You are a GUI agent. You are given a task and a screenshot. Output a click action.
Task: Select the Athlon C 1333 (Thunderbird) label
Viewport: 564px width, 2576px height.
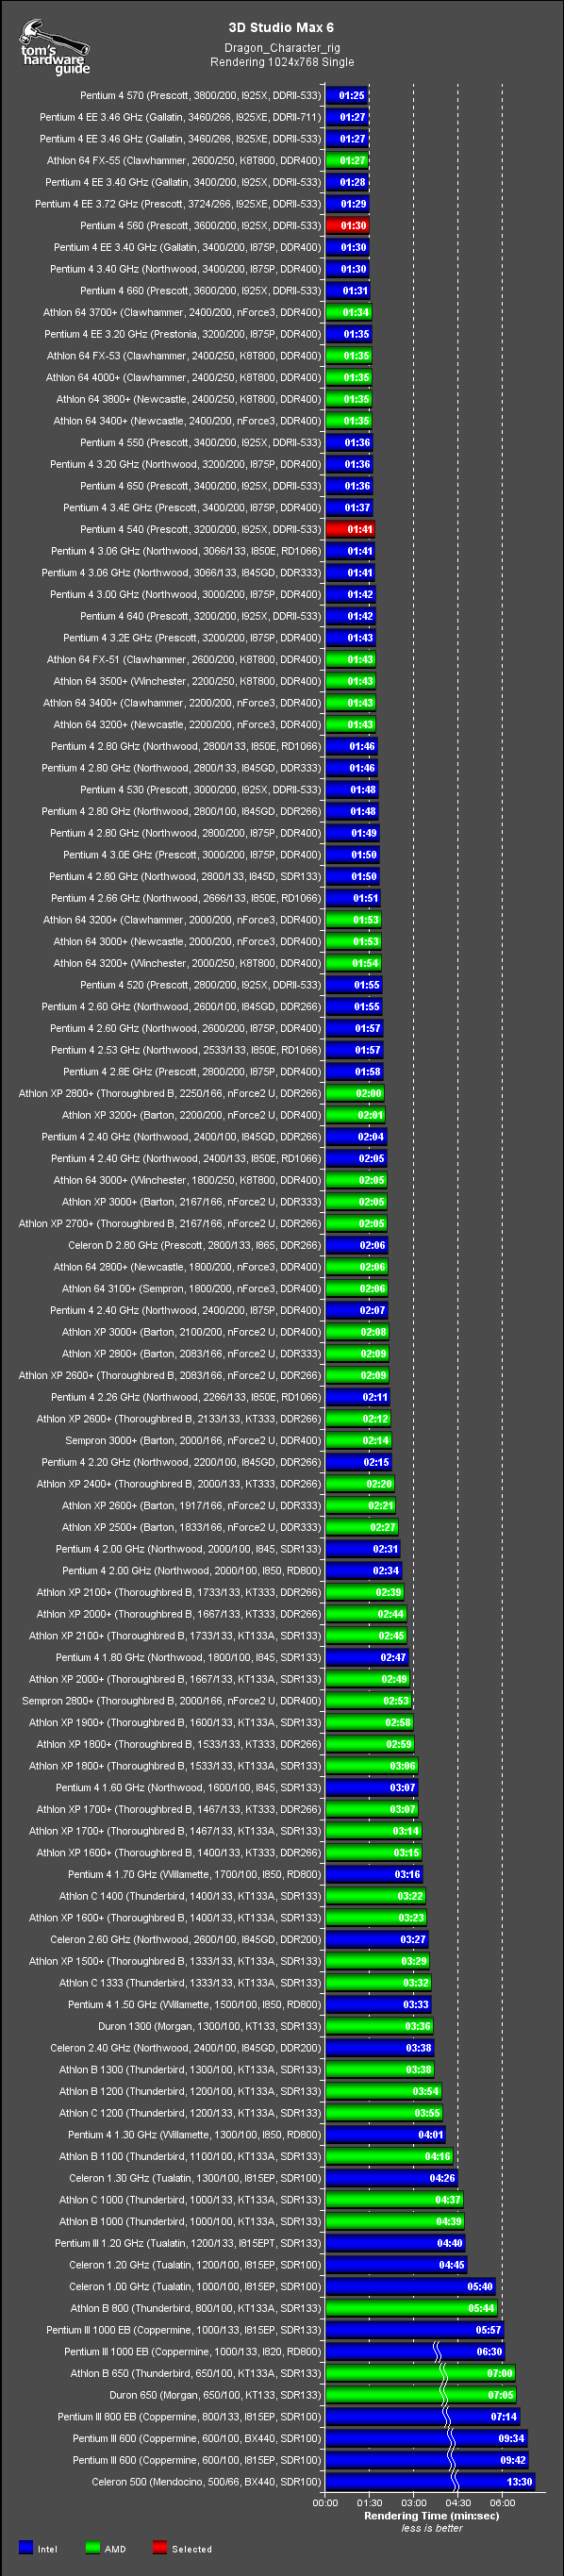[190, 1984]
